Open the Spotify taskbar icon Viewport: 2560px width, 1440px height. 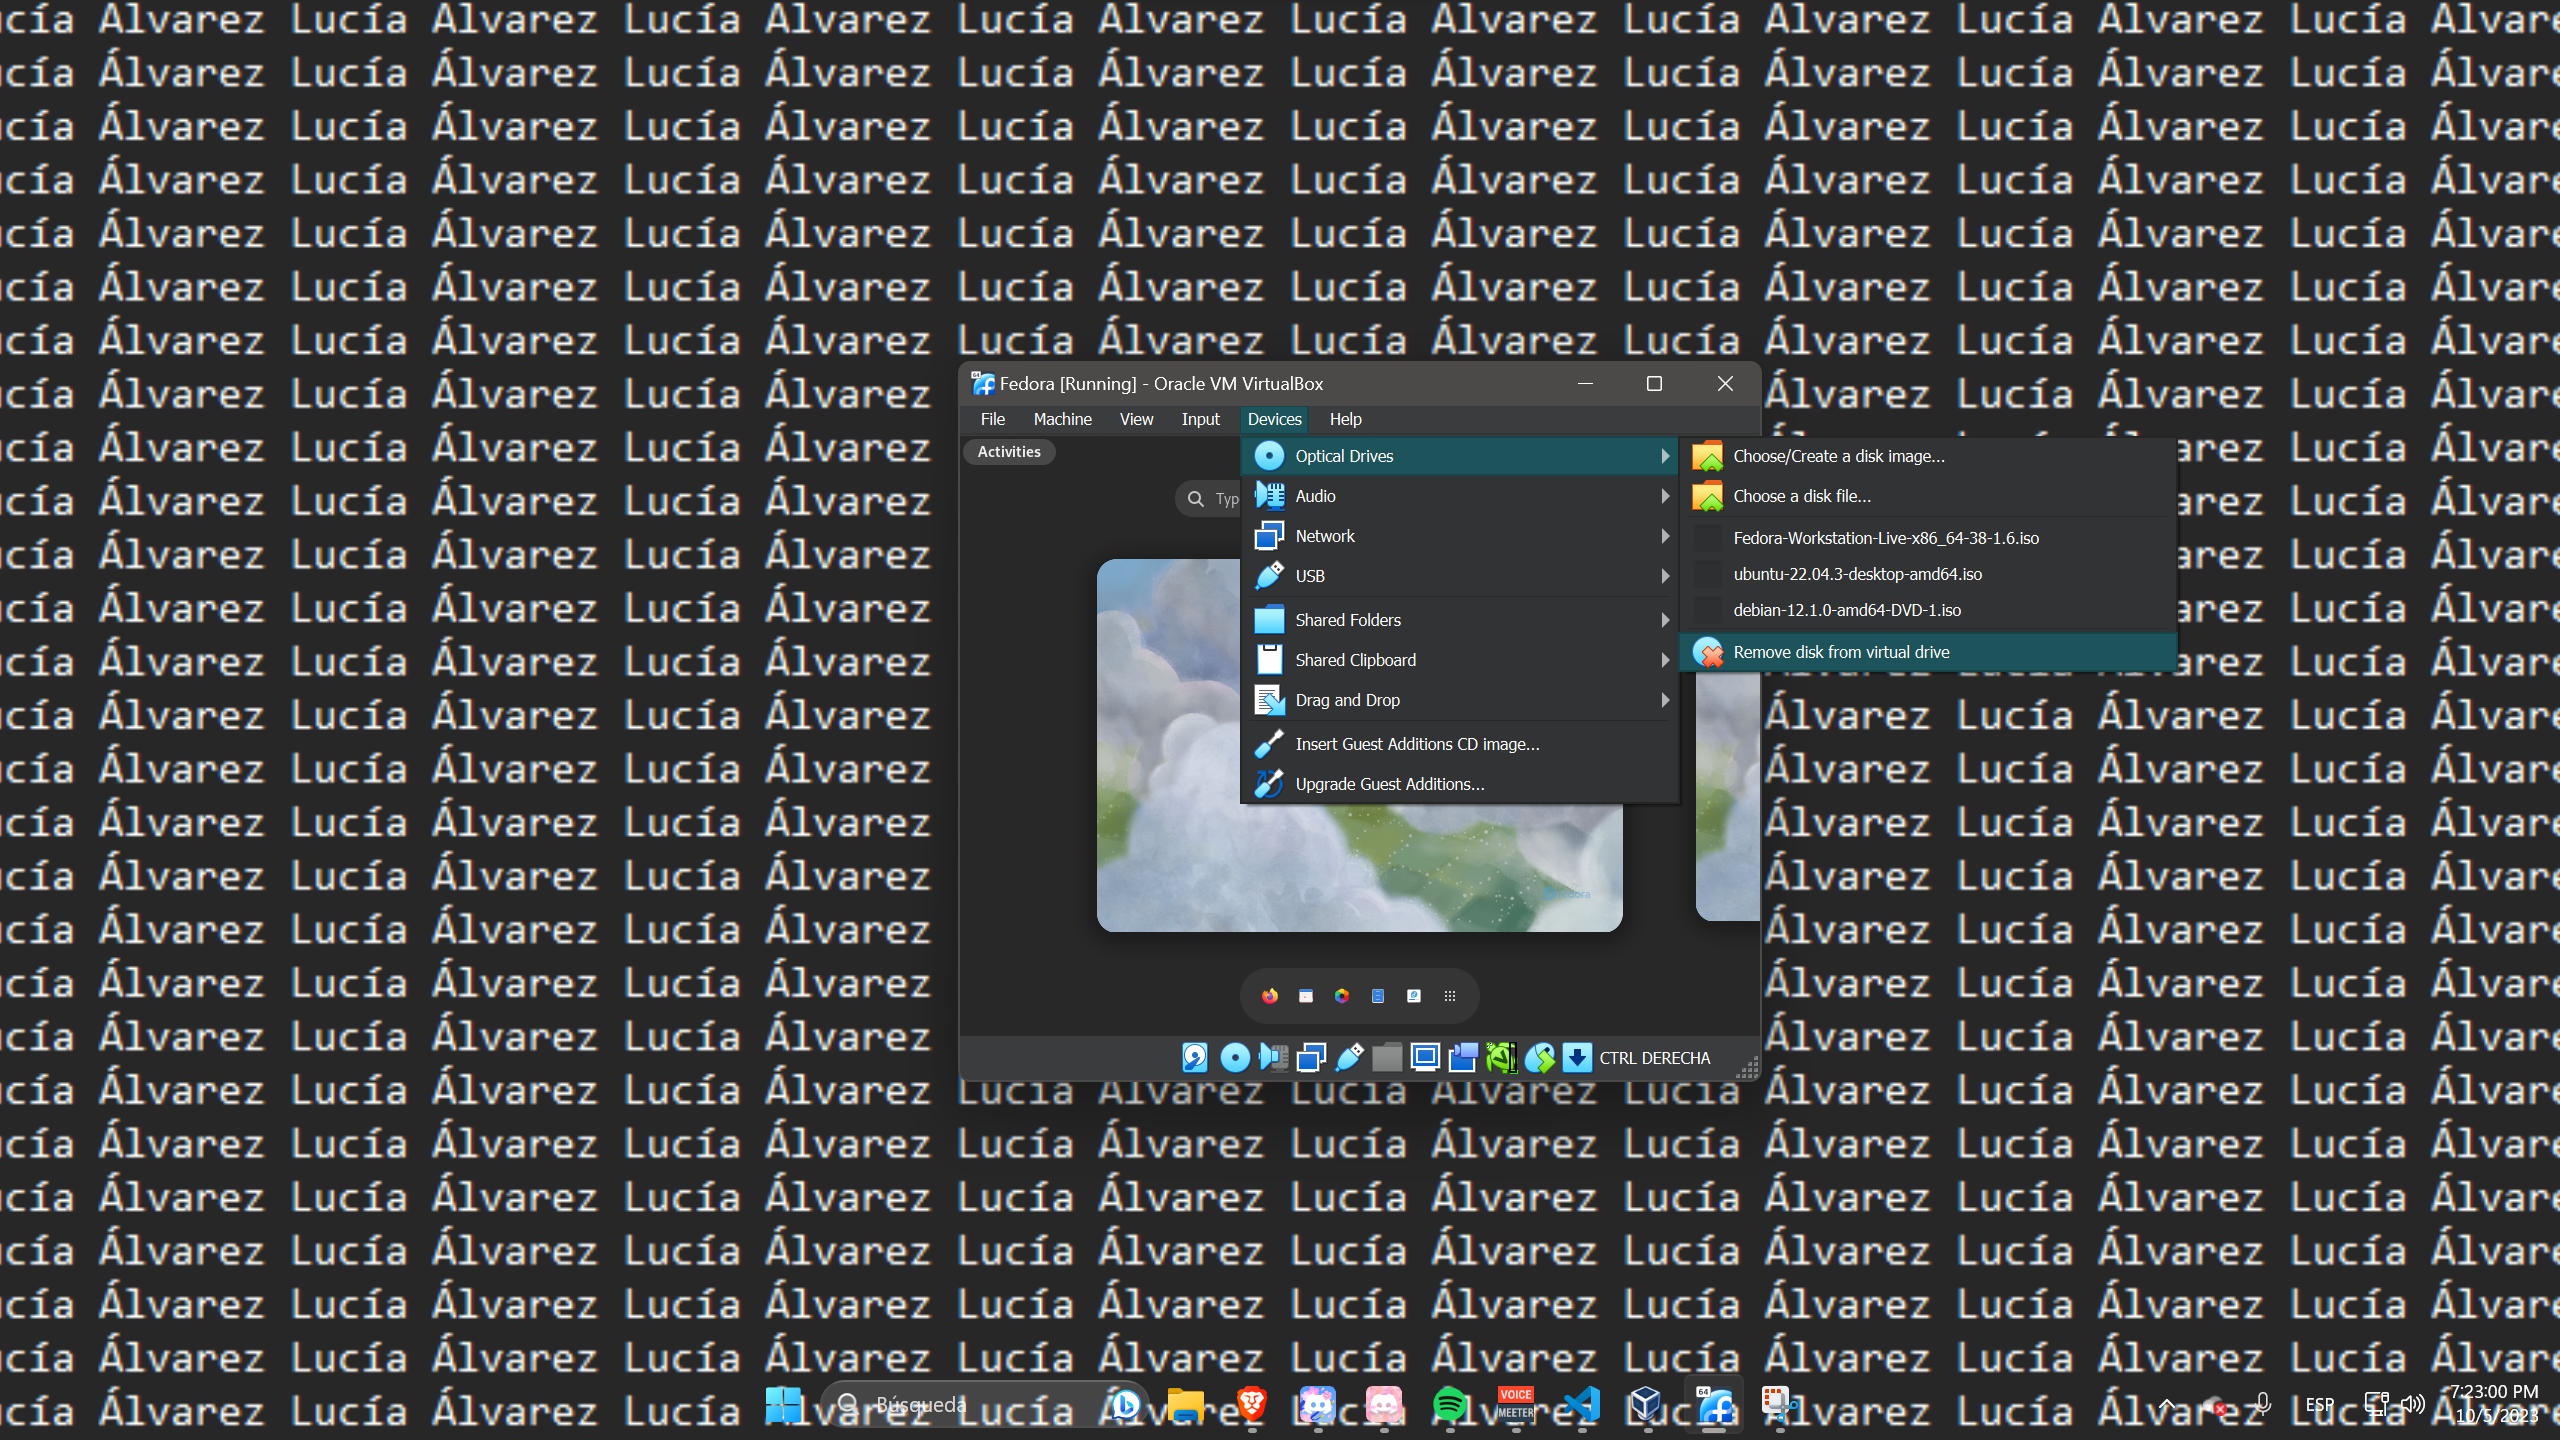click(x=1450, y=1405)
